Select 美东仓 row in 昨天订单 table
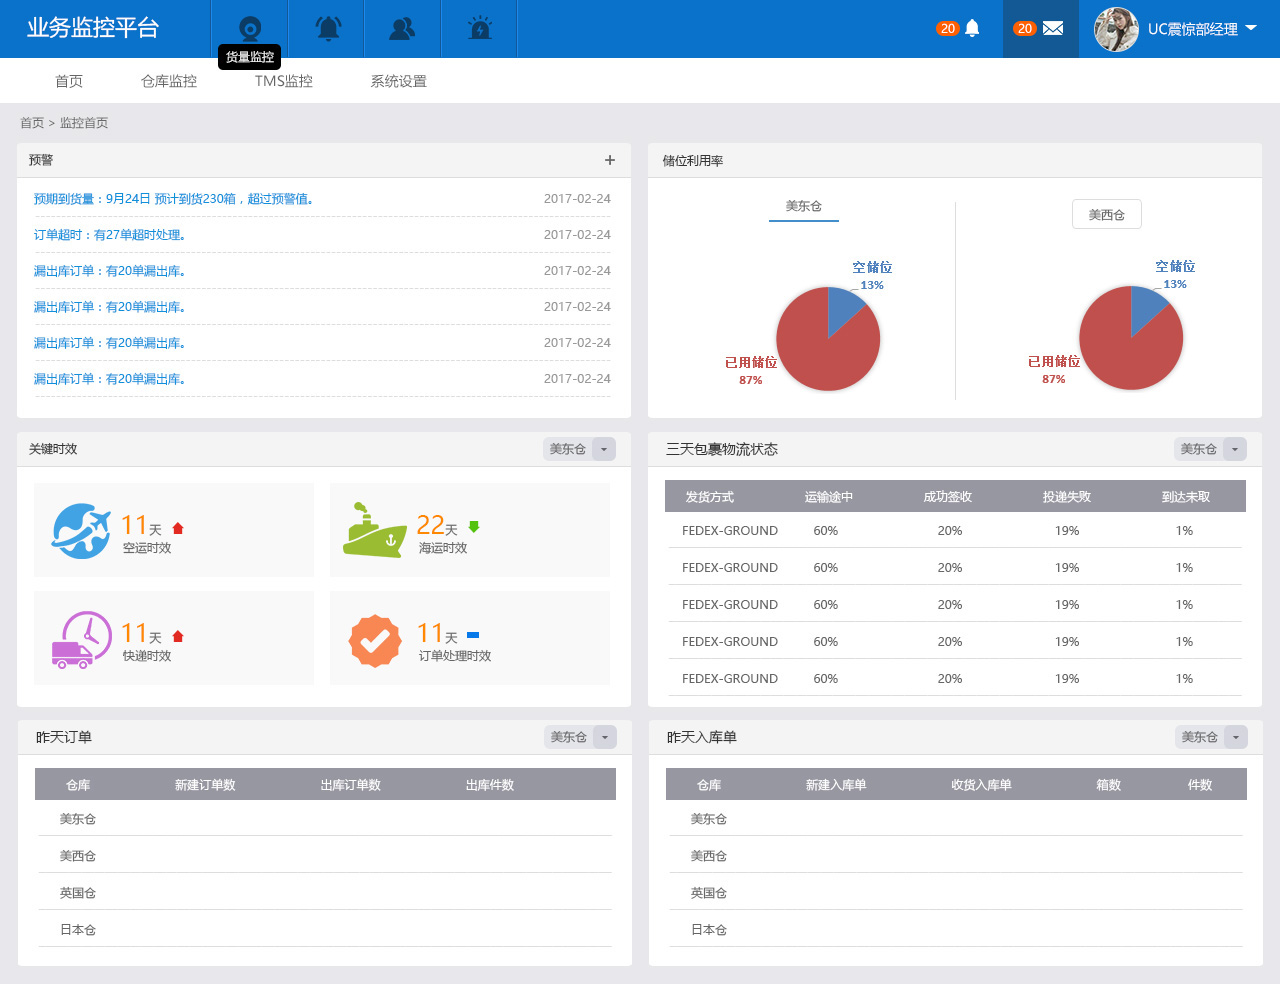 (x=325, y=819)
